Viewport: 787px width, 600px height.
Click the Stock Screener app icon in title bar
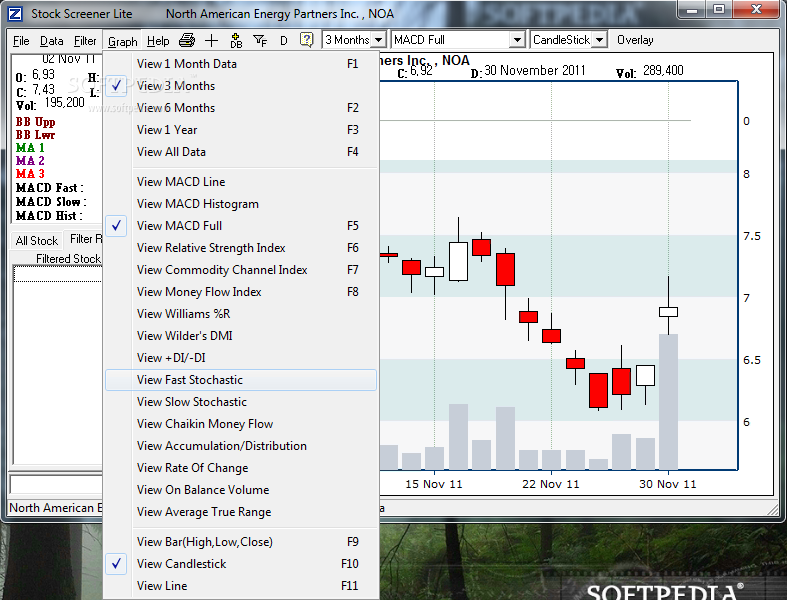[15, 14]
